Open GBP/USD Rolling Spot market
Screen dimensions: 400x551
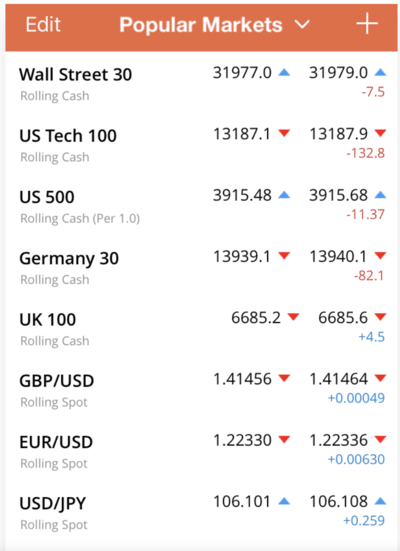202,390
